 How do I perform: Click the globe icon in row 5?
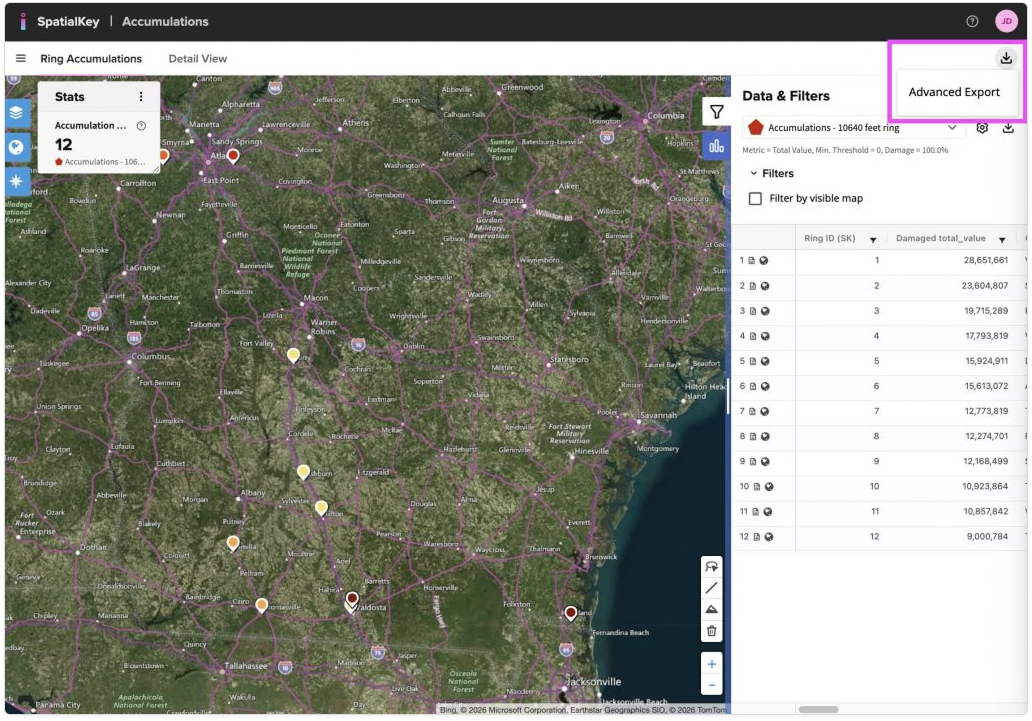click(x=765, y=361)
